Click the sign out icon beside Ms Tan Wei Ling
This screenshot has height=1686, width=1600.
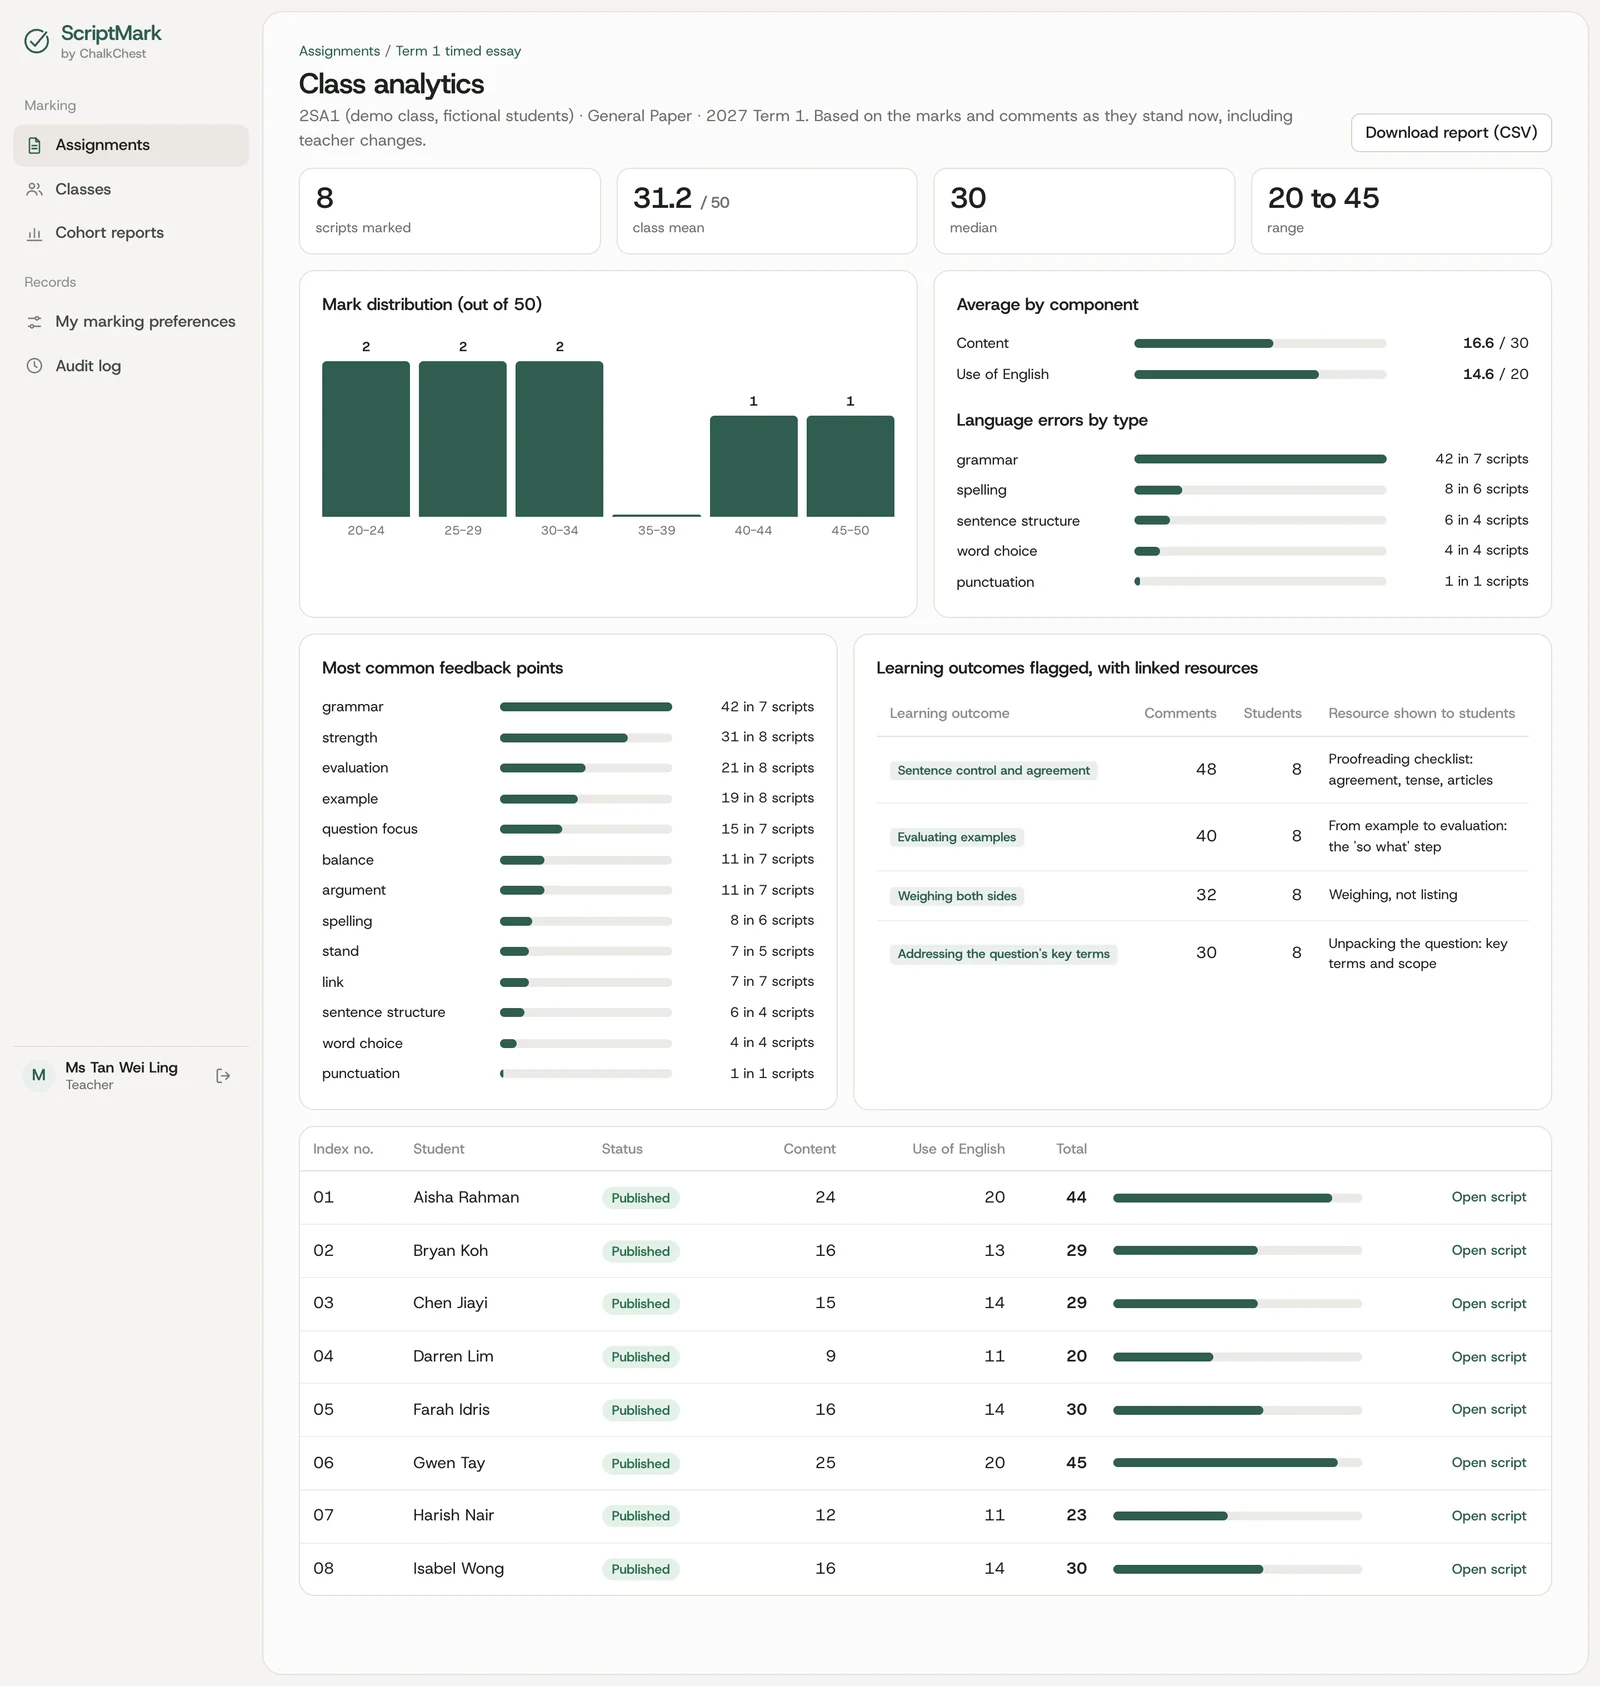pyautogui.click(x=223, y=1076)
